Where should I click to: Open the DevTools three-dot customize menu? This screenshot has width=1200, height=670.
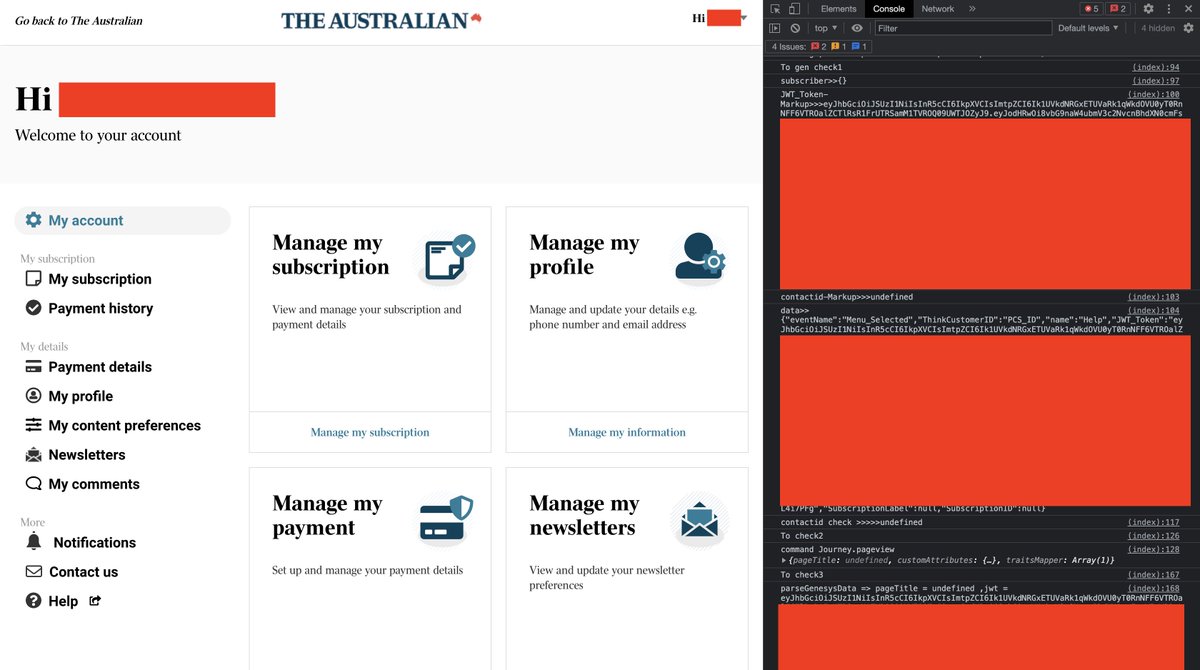1168,9
